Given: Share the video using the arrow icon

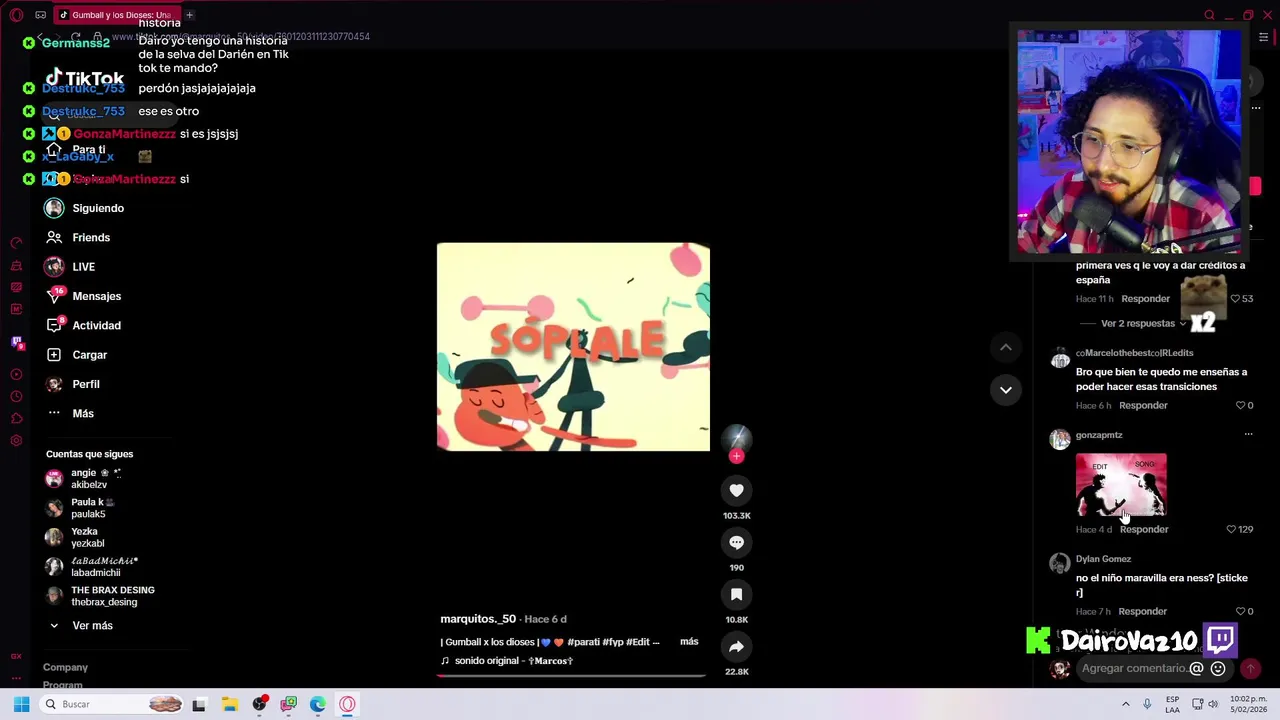Looking at the screenshot, I should (736, 646).
